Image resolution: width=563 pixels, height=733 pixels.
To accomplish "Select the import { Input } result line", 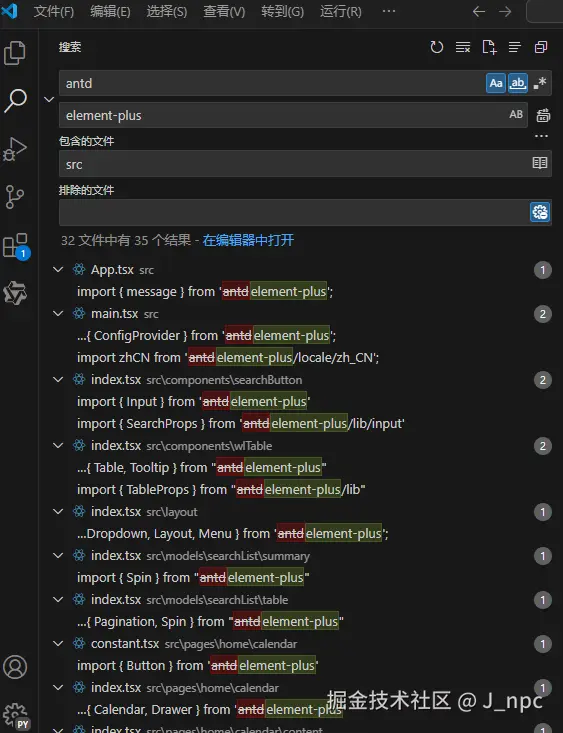I will pyautogui.click(x=299, y=401).
